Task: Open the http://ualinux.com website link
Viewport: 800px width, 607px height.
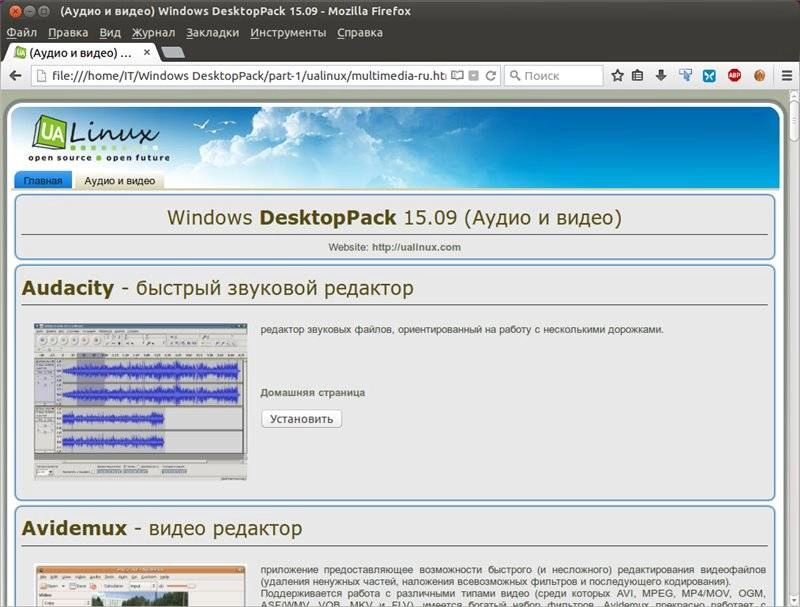Action: (416, 247)
